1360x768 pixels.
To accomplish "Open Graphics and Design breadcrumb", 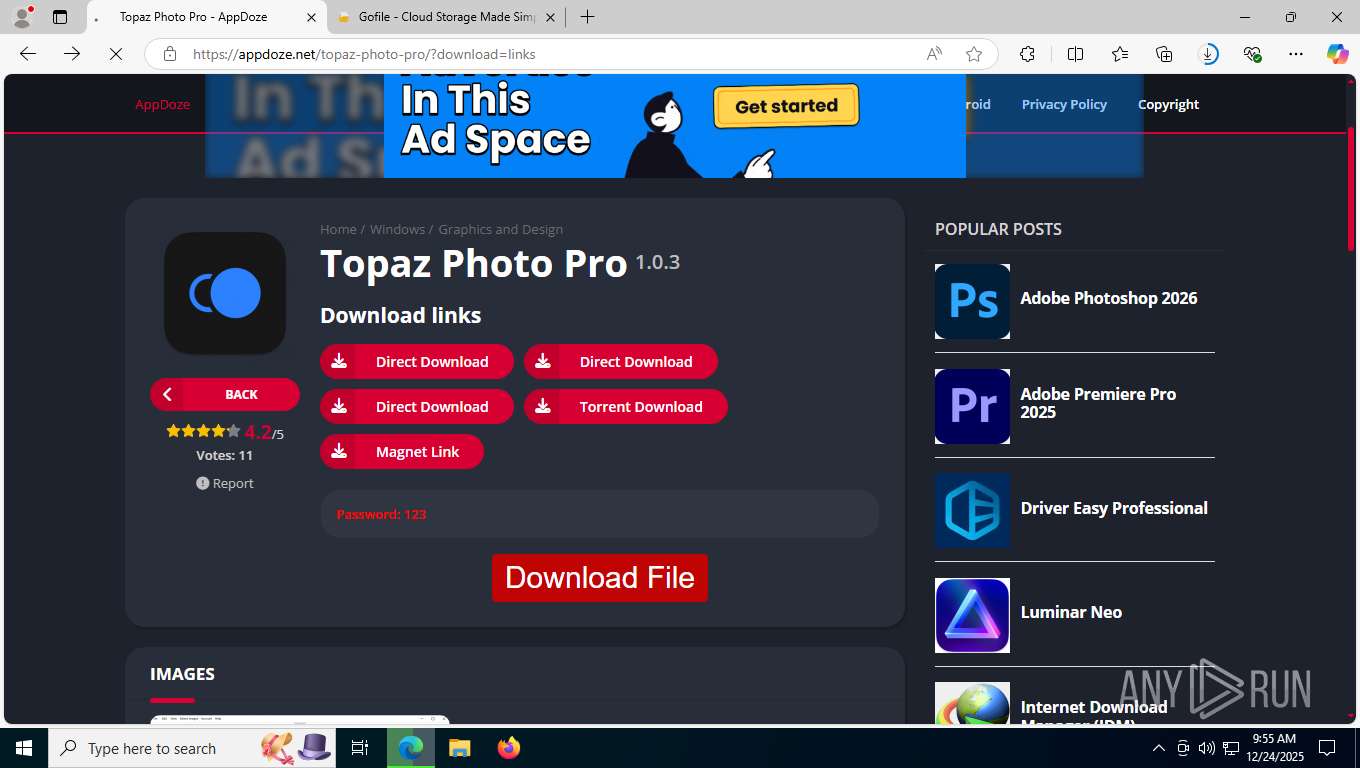I will point(500,229).
